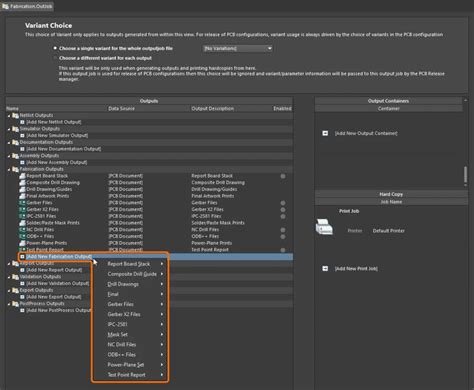Click the printer icon under Print Job
The image size is (474, 390).
pos(324,227)
